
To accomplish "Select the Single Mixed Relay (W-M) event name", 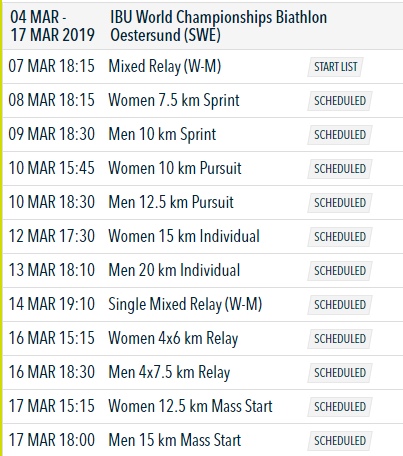I will tap(185, 304).
